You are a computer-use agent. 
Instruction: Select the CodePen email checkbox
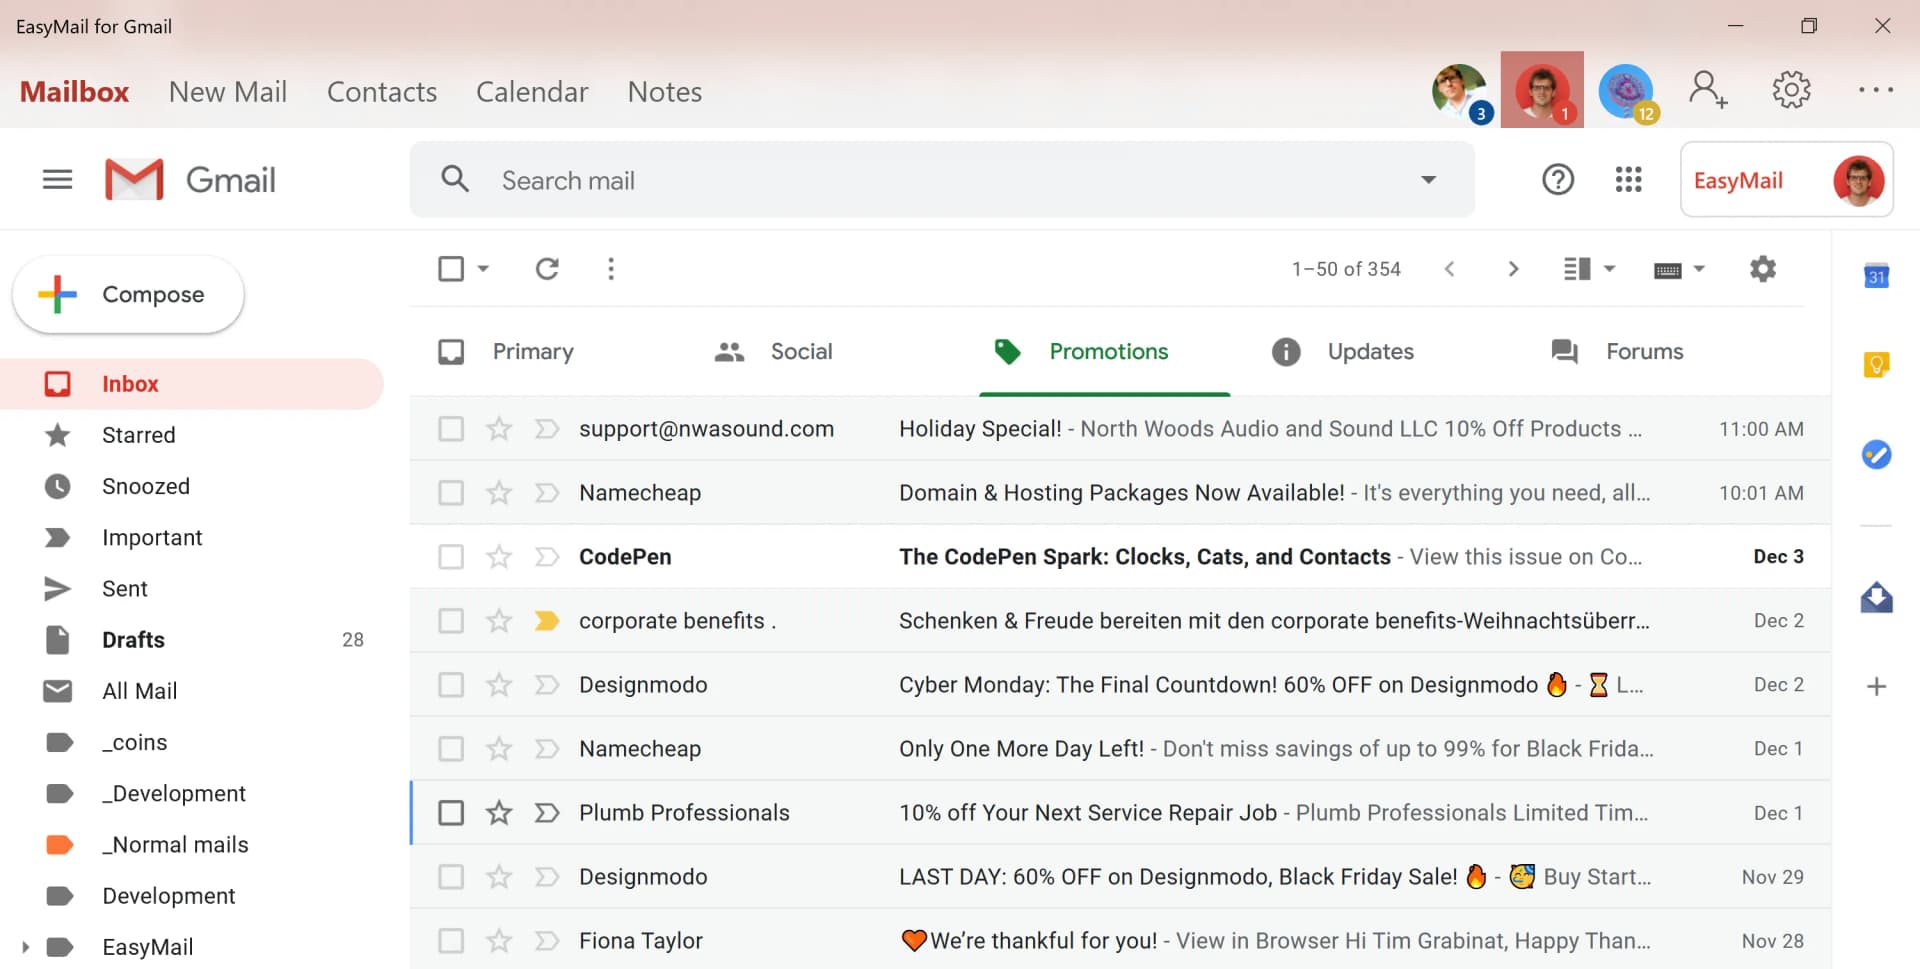coord(451,557)
